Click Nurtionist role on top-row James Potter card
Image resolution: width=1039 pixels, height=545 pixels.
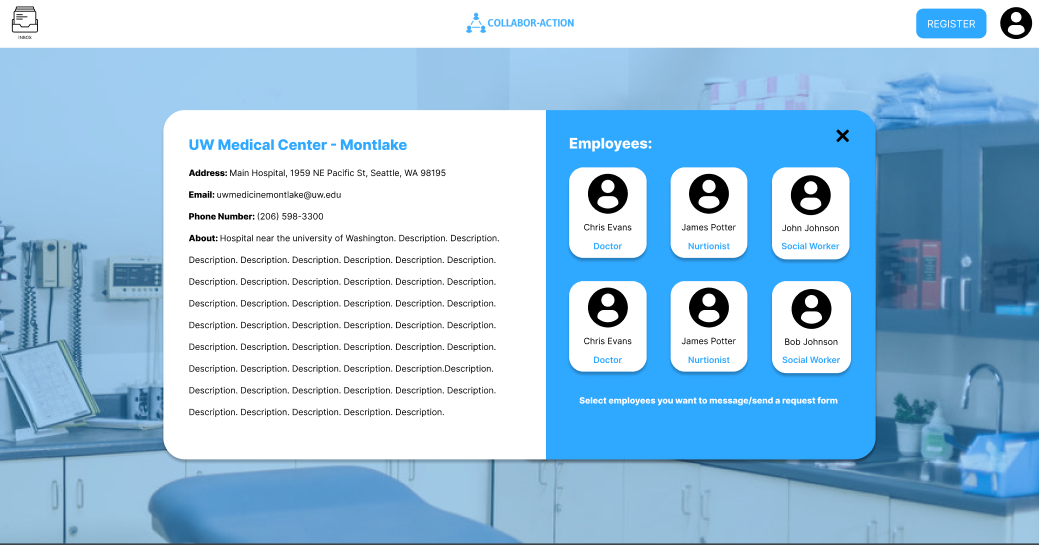pyautogui.click(x=709, y=246)
